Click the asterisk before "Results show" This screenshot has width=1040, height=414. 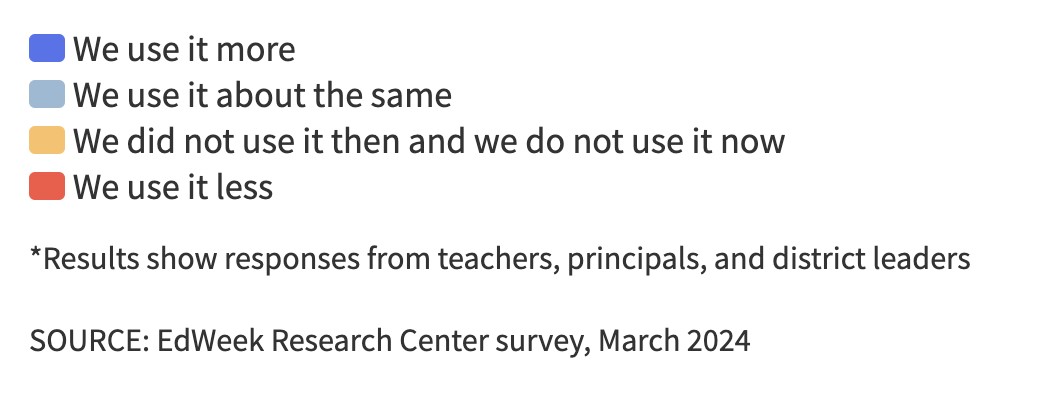pyautogui.click(x=35, y=257)
